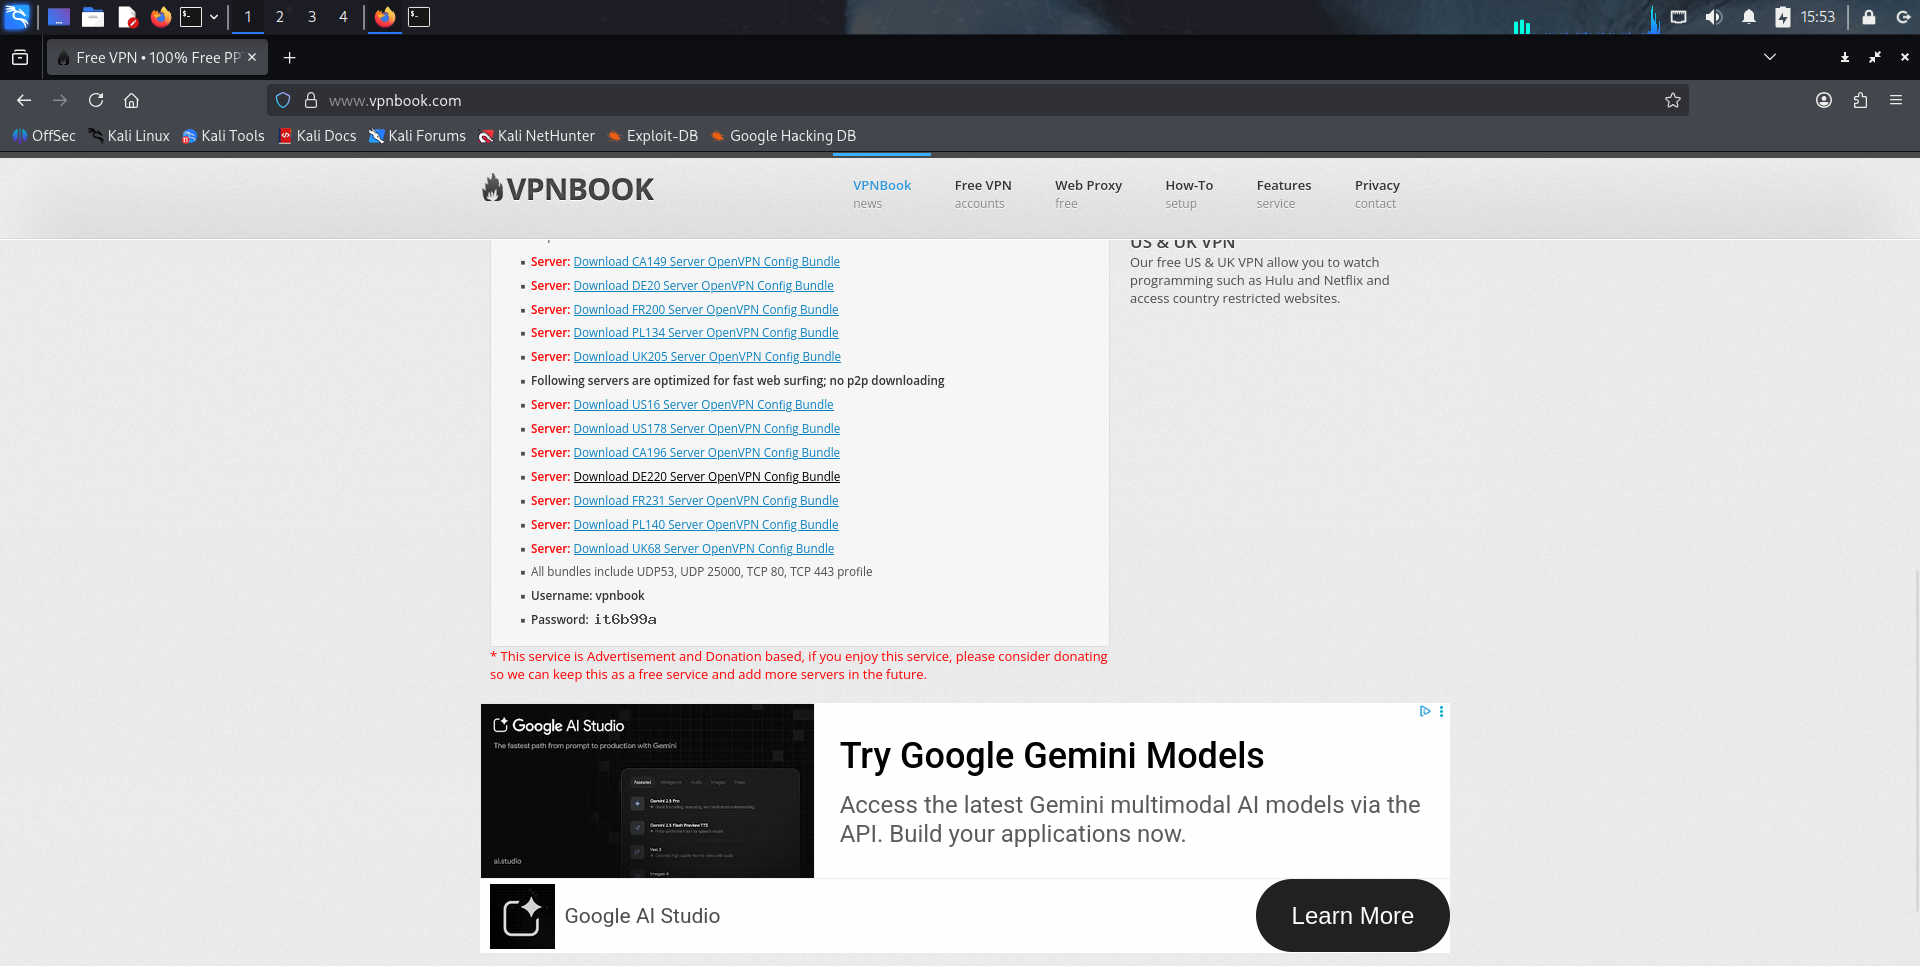
Task: Select the running terminal window in taskbar
Action: tap(419, 17)
